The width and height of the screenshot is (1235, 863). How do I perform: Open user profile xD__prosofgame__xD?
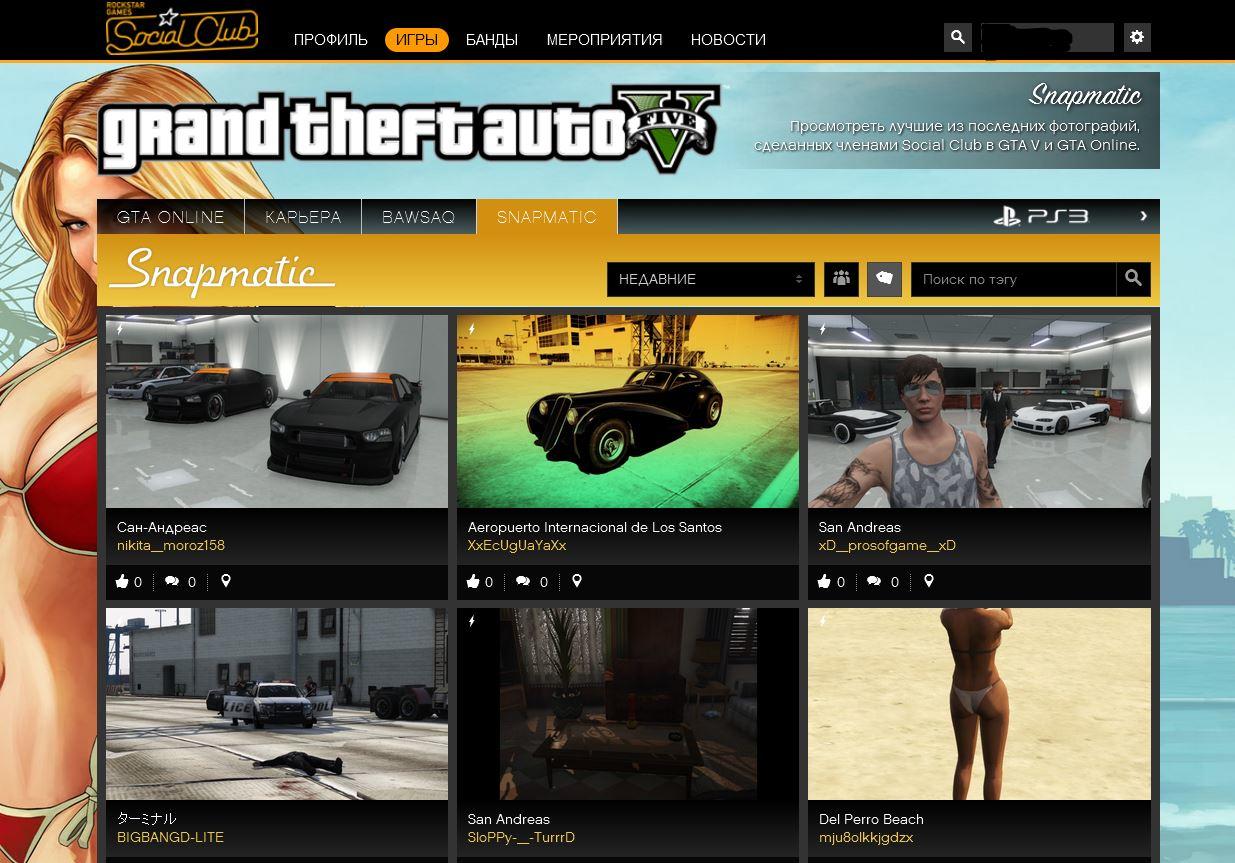(887, 546)
